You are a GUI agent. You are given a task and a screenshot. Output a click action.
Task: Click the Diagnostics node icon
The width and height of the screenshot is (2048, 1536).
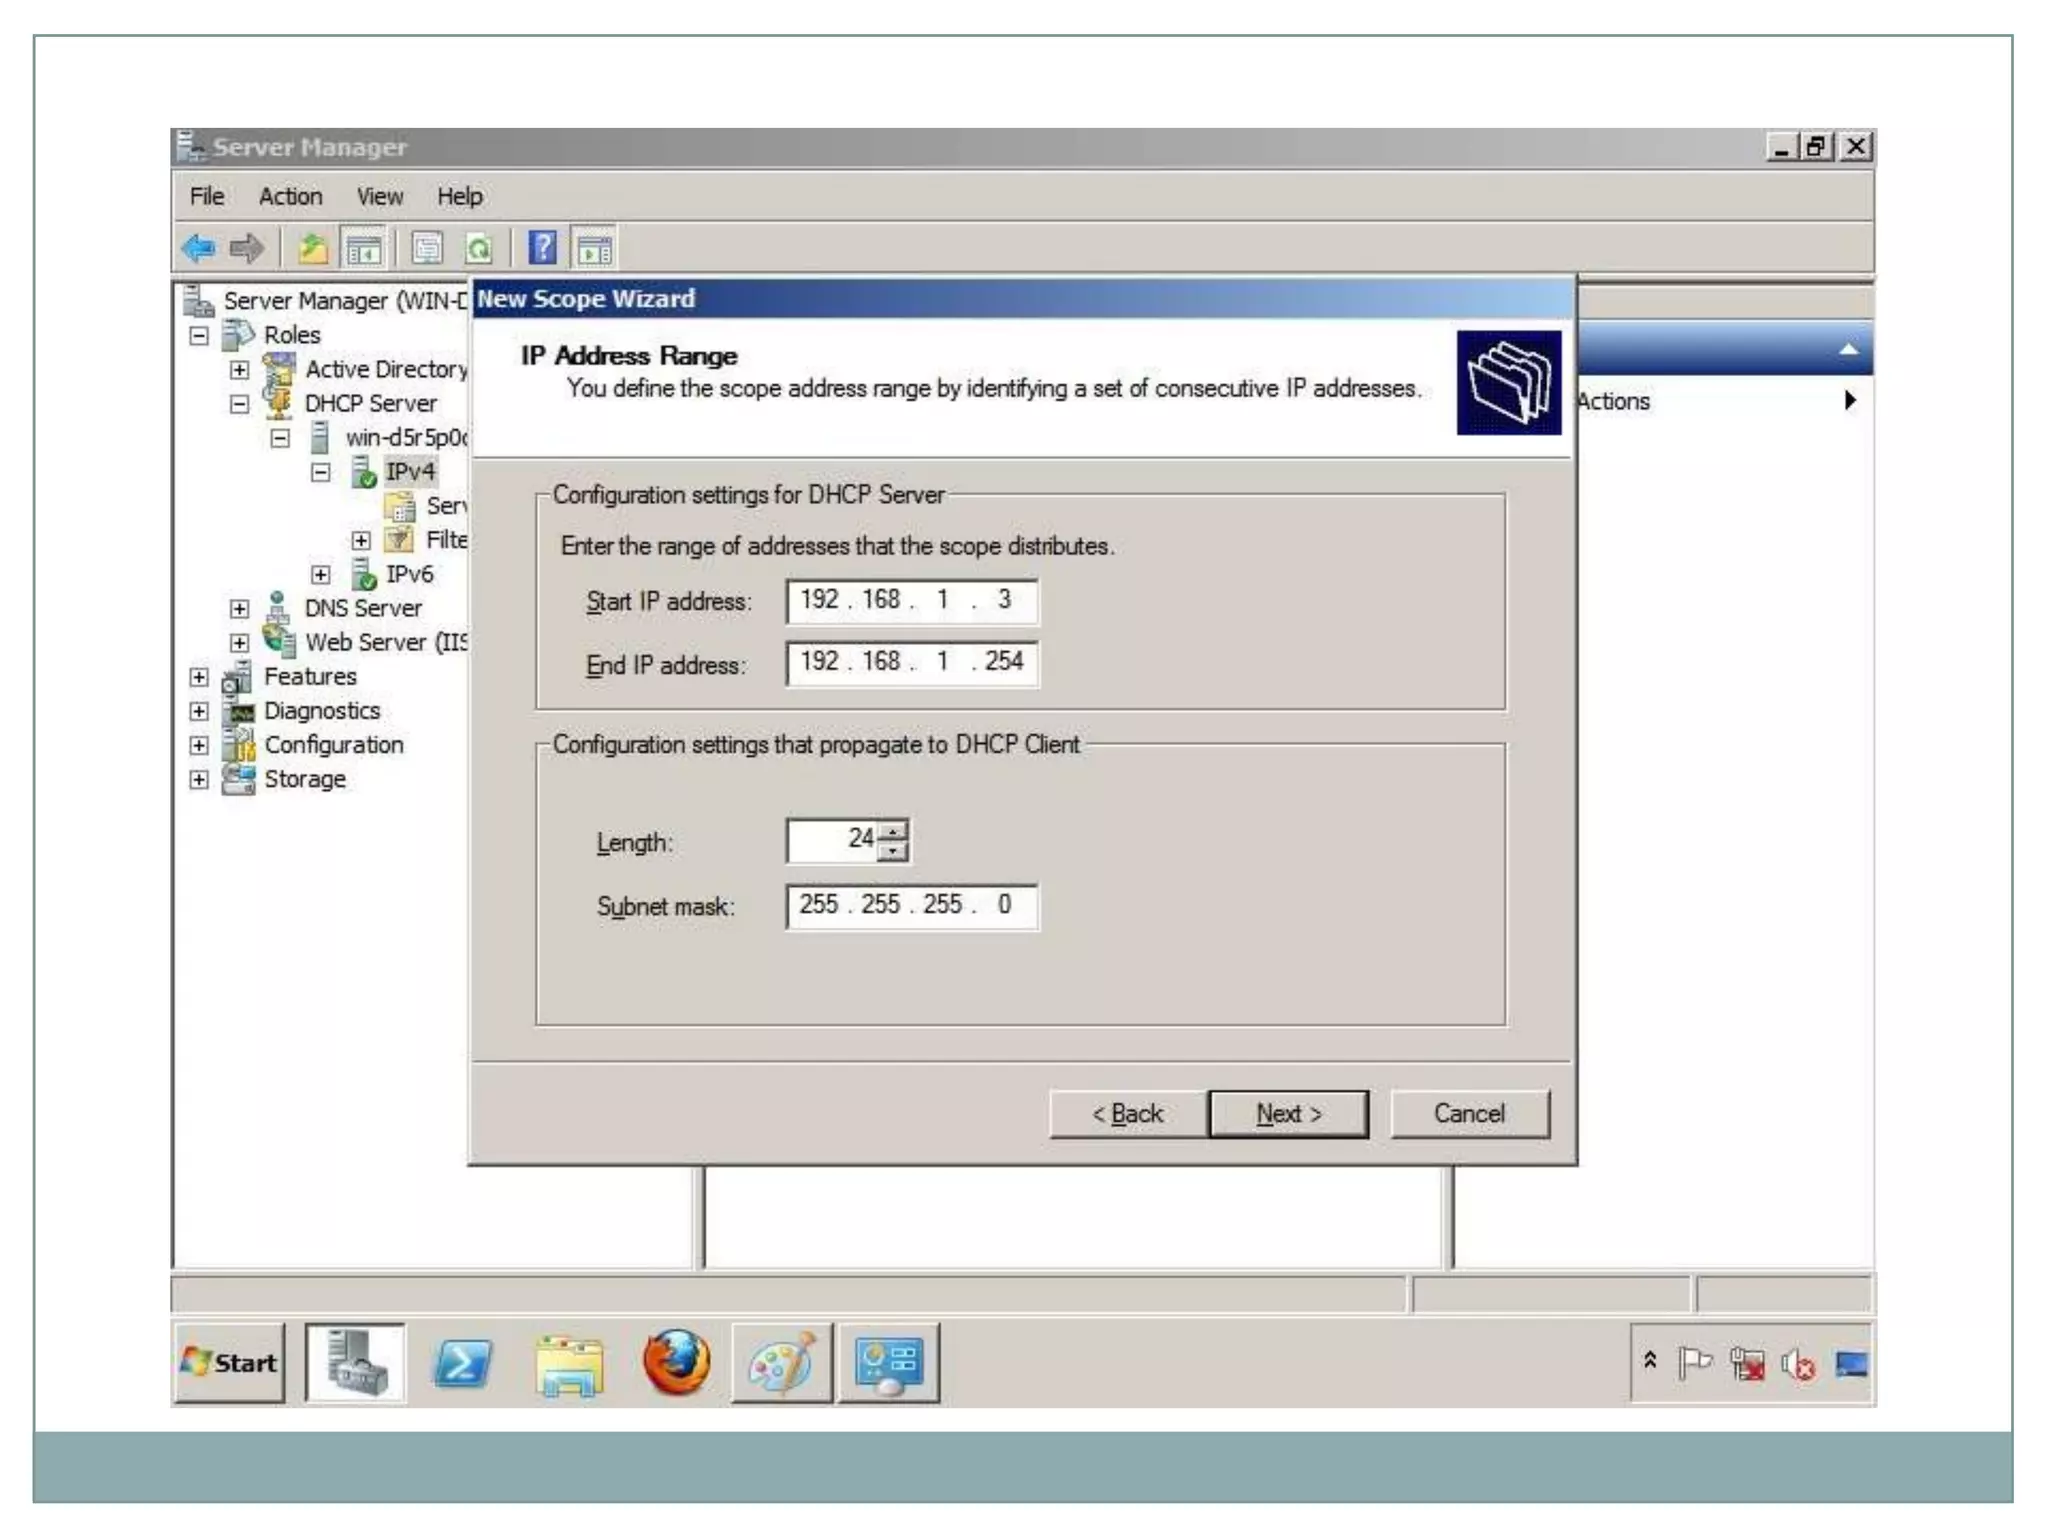coord(239,711)
